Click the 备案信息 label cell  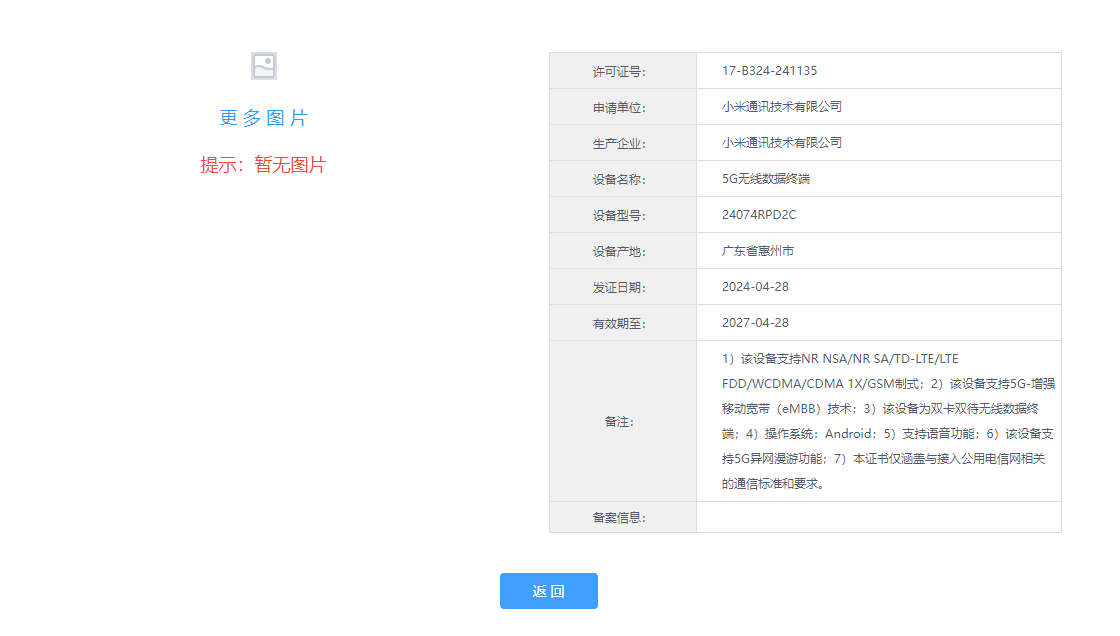pos(623,517)
